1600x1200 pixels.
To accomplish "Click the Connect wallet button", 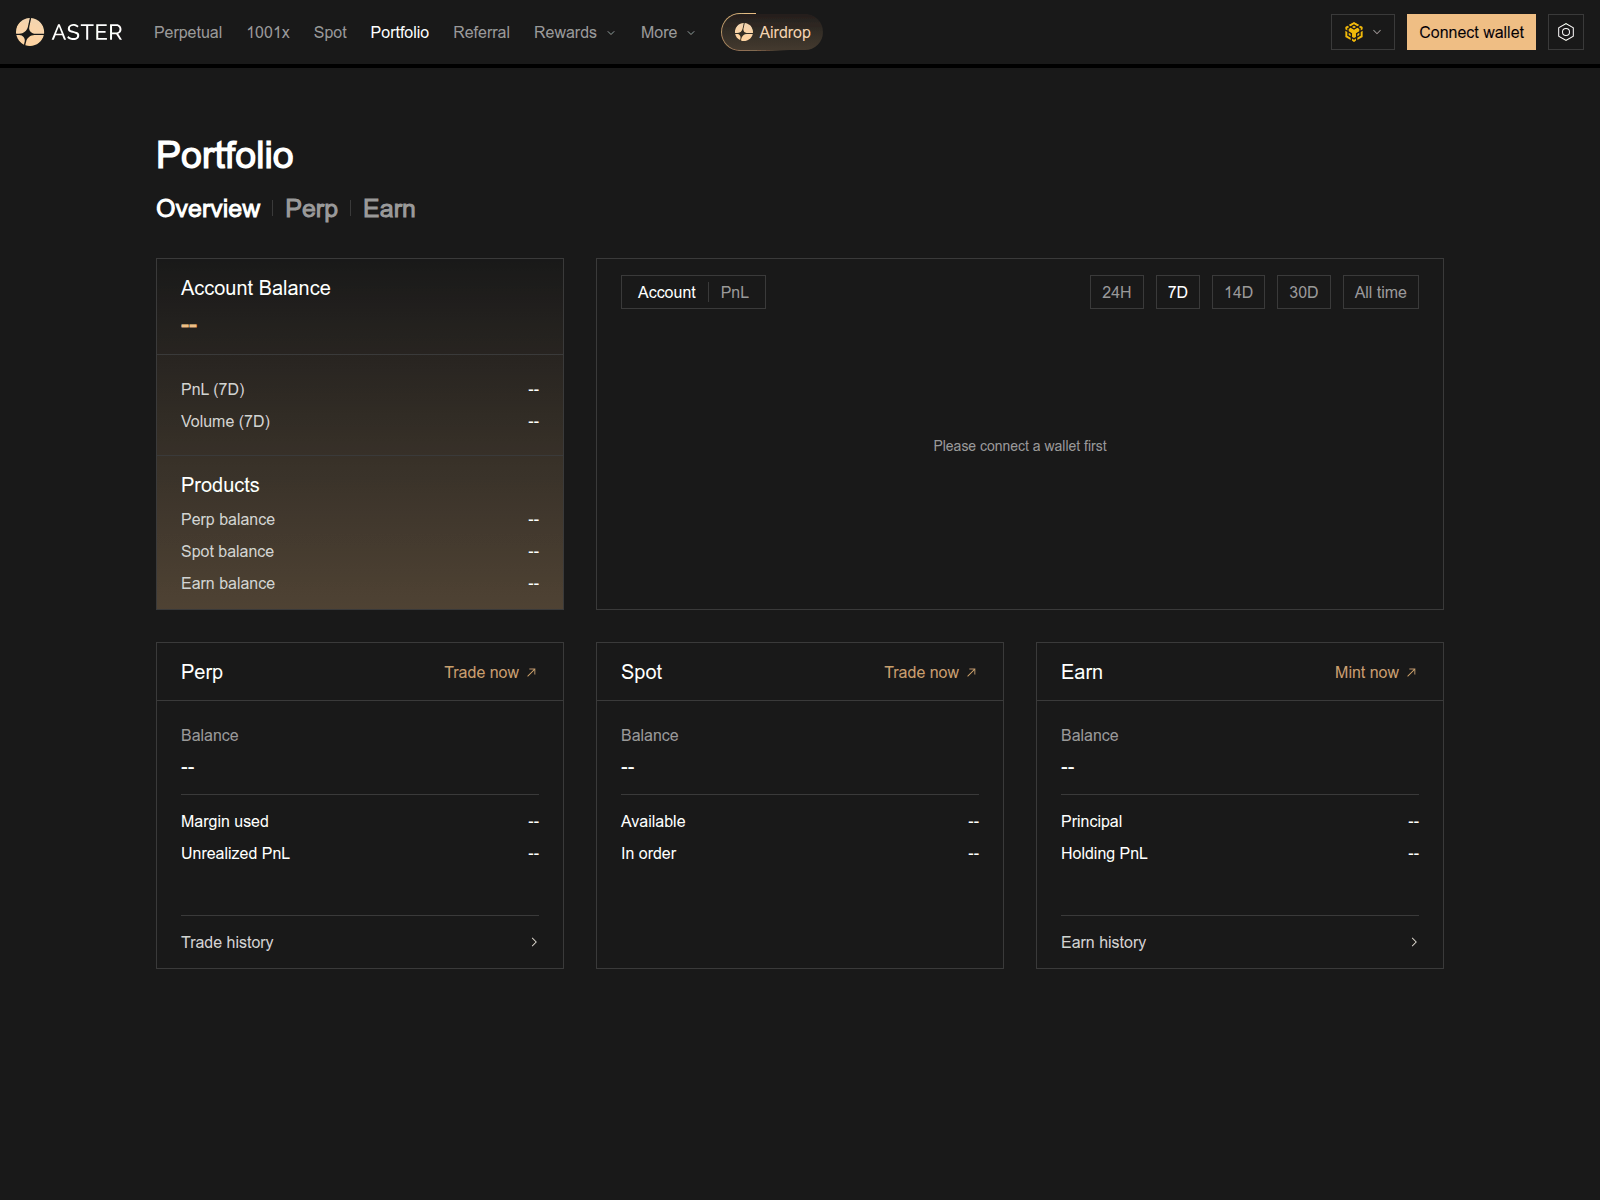I will 1471,32.
